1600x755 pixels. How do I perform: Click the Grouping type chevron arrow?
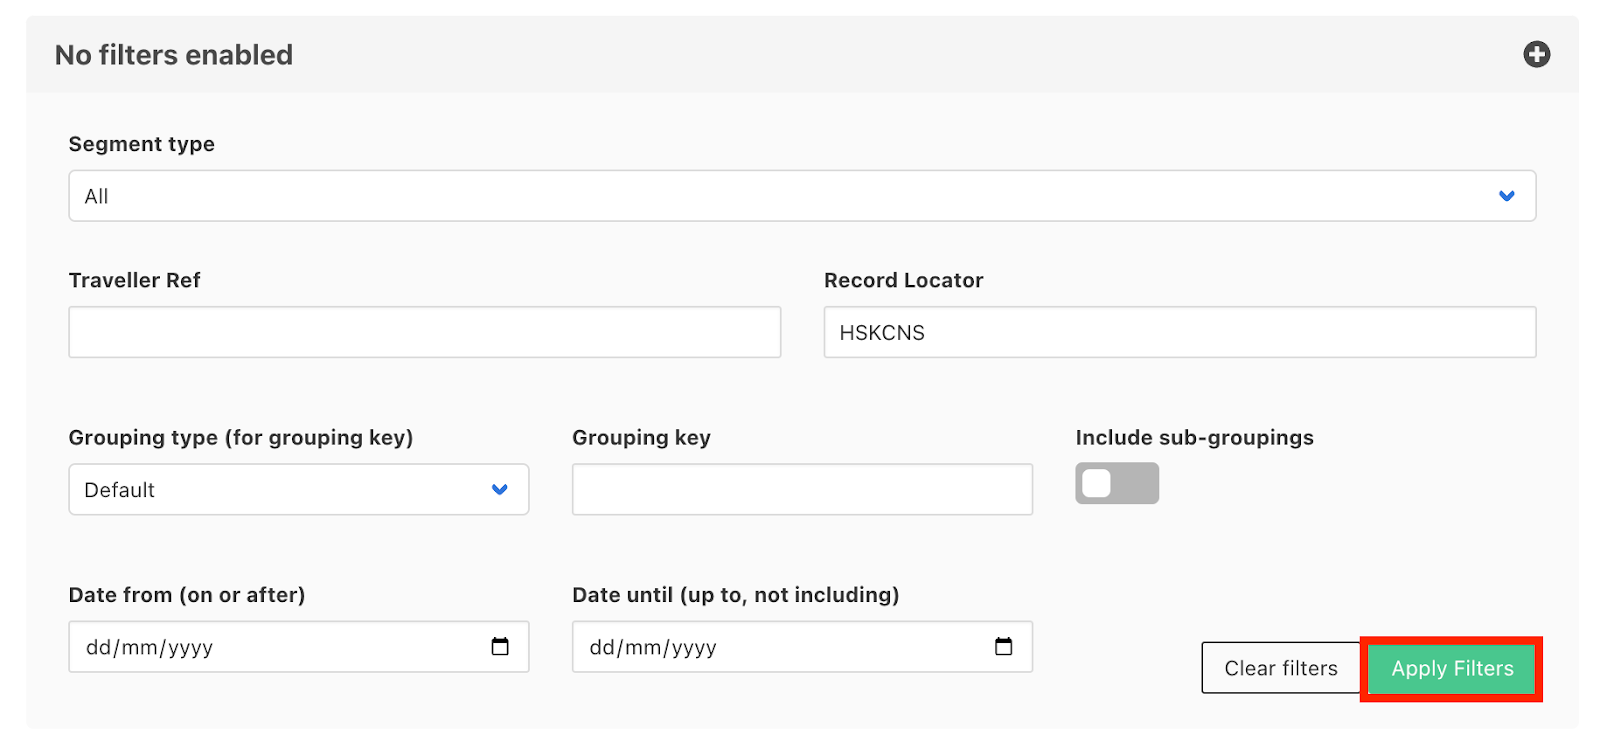coord(500,490)
